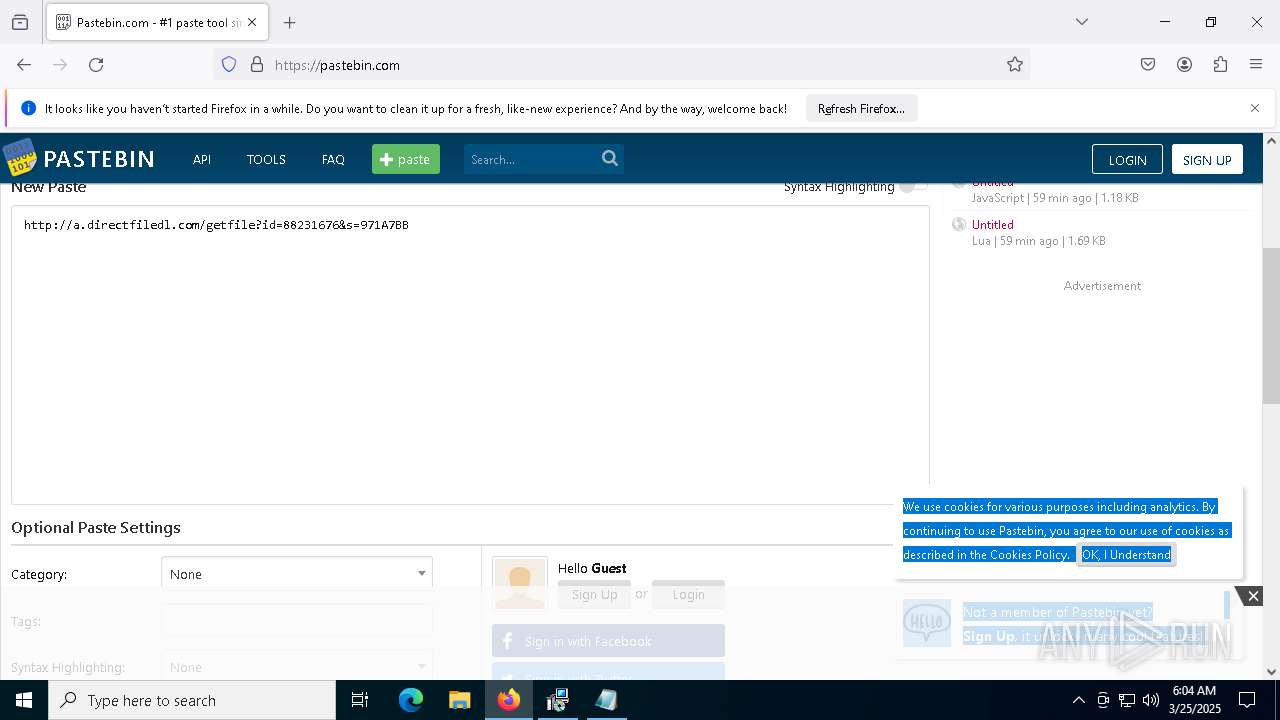The height and width of the screenshot is (720, 1280).
Task: Open the Lua Untitled paste link
Action: (992, 225)
